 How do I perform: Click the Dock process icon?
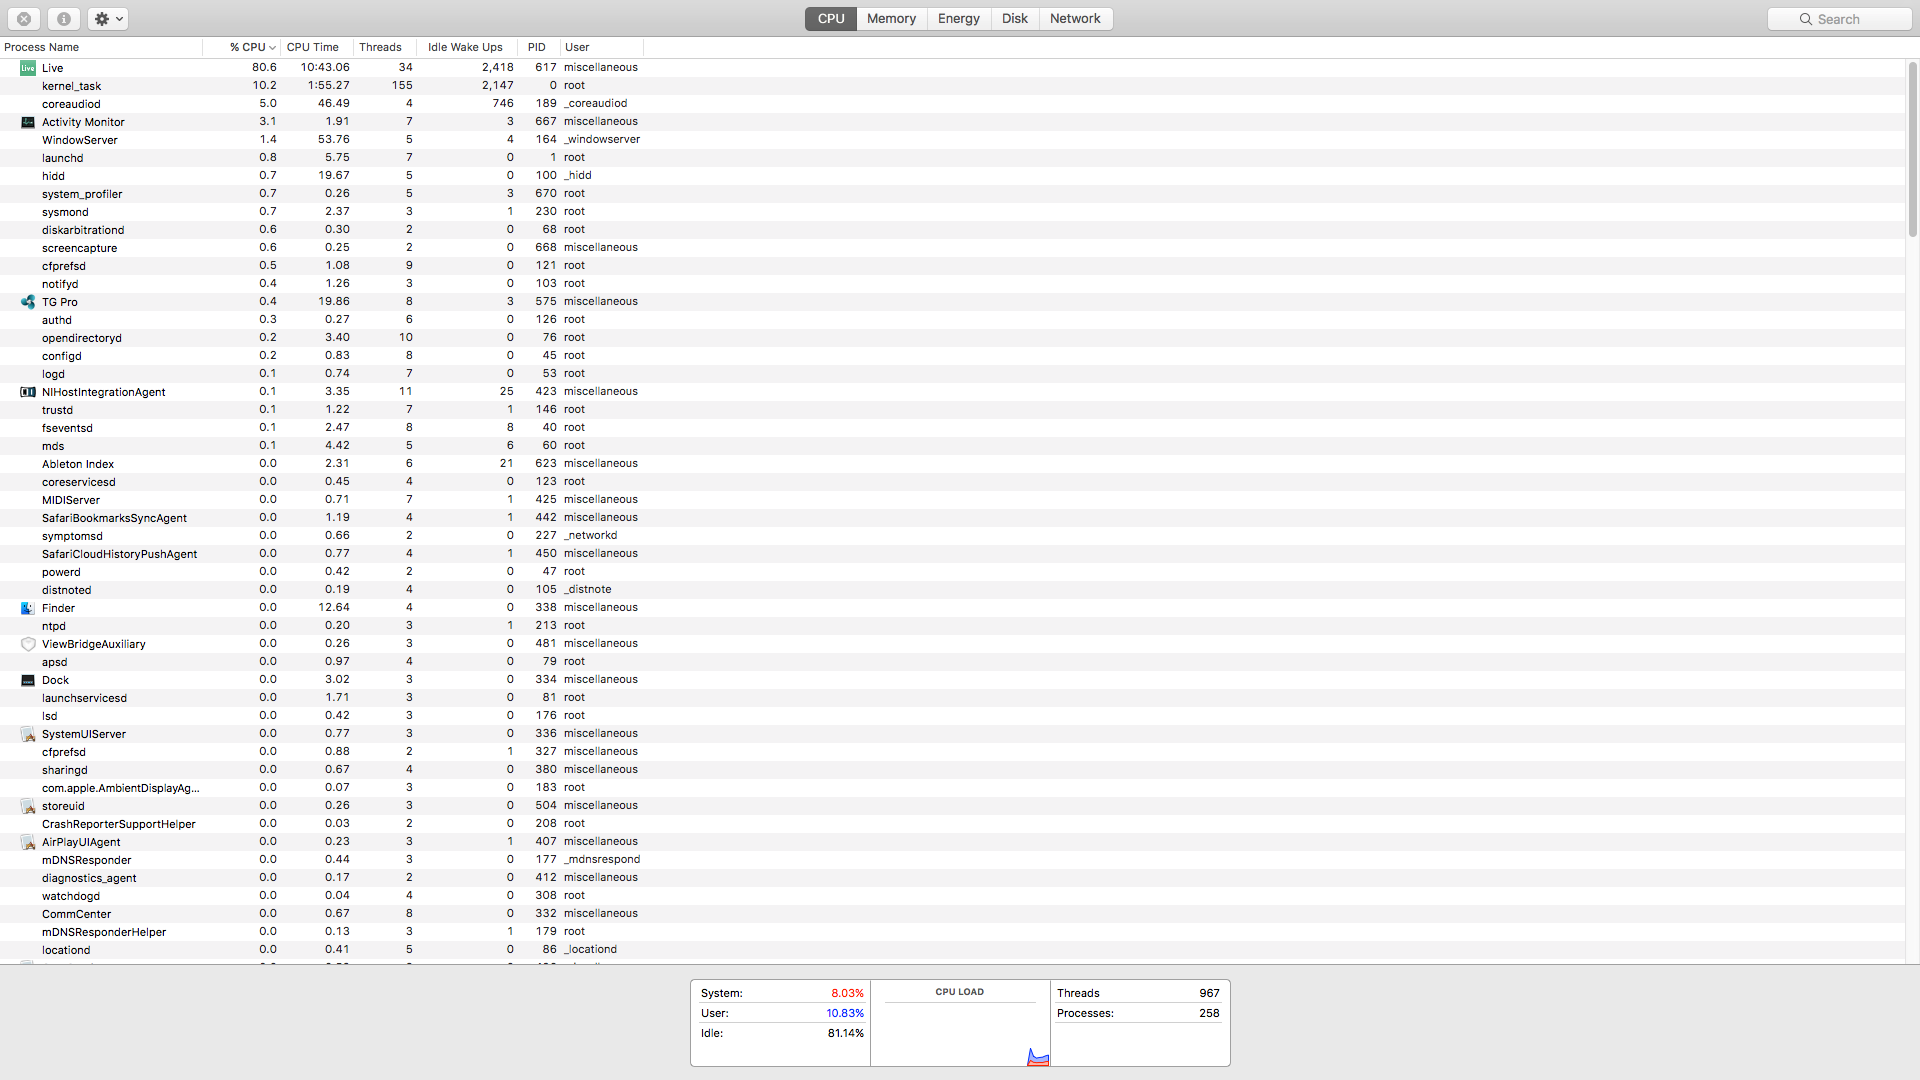point(28,680)
